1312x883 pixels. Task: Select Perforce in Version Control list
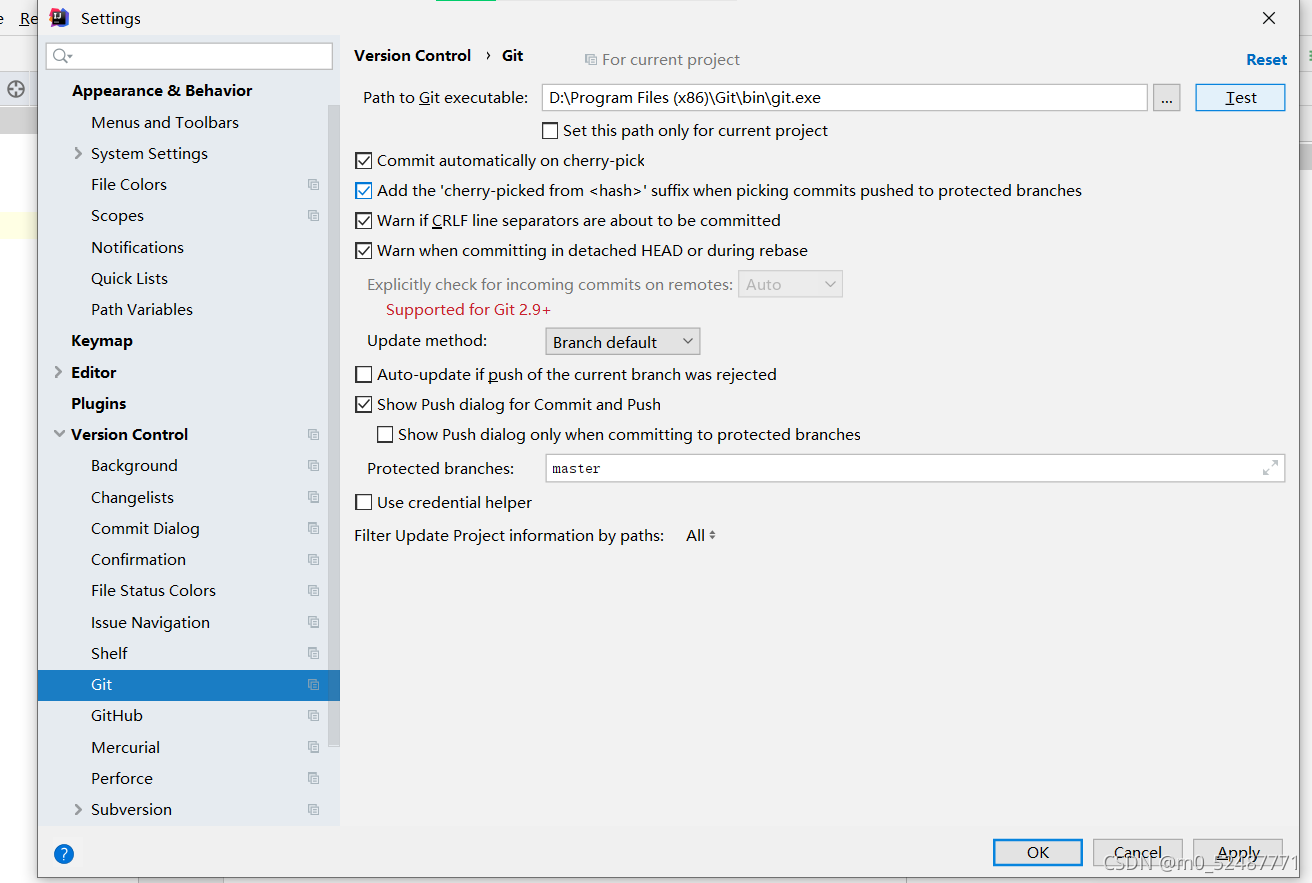pyautogui.click(x=122, y=778)
